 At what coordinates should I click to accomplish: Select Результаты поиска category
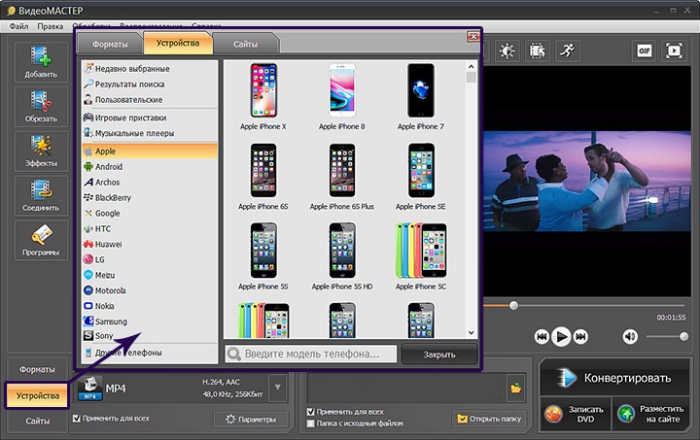(150, 84)
